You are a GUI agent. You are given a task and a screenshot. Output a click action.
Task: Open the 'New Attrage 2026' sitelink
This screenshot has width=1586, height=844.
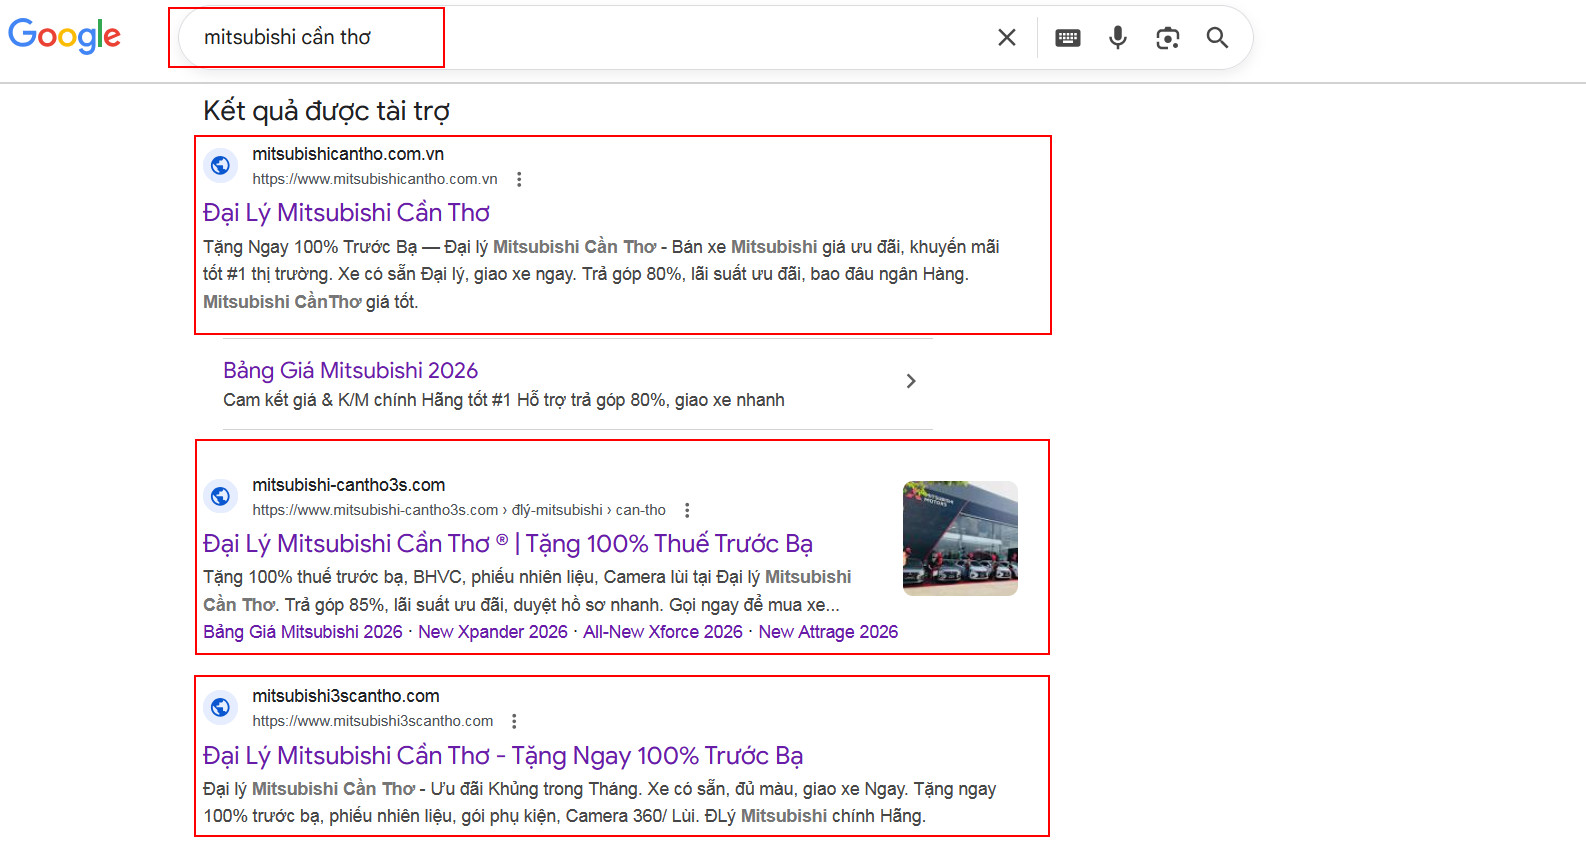828,632
